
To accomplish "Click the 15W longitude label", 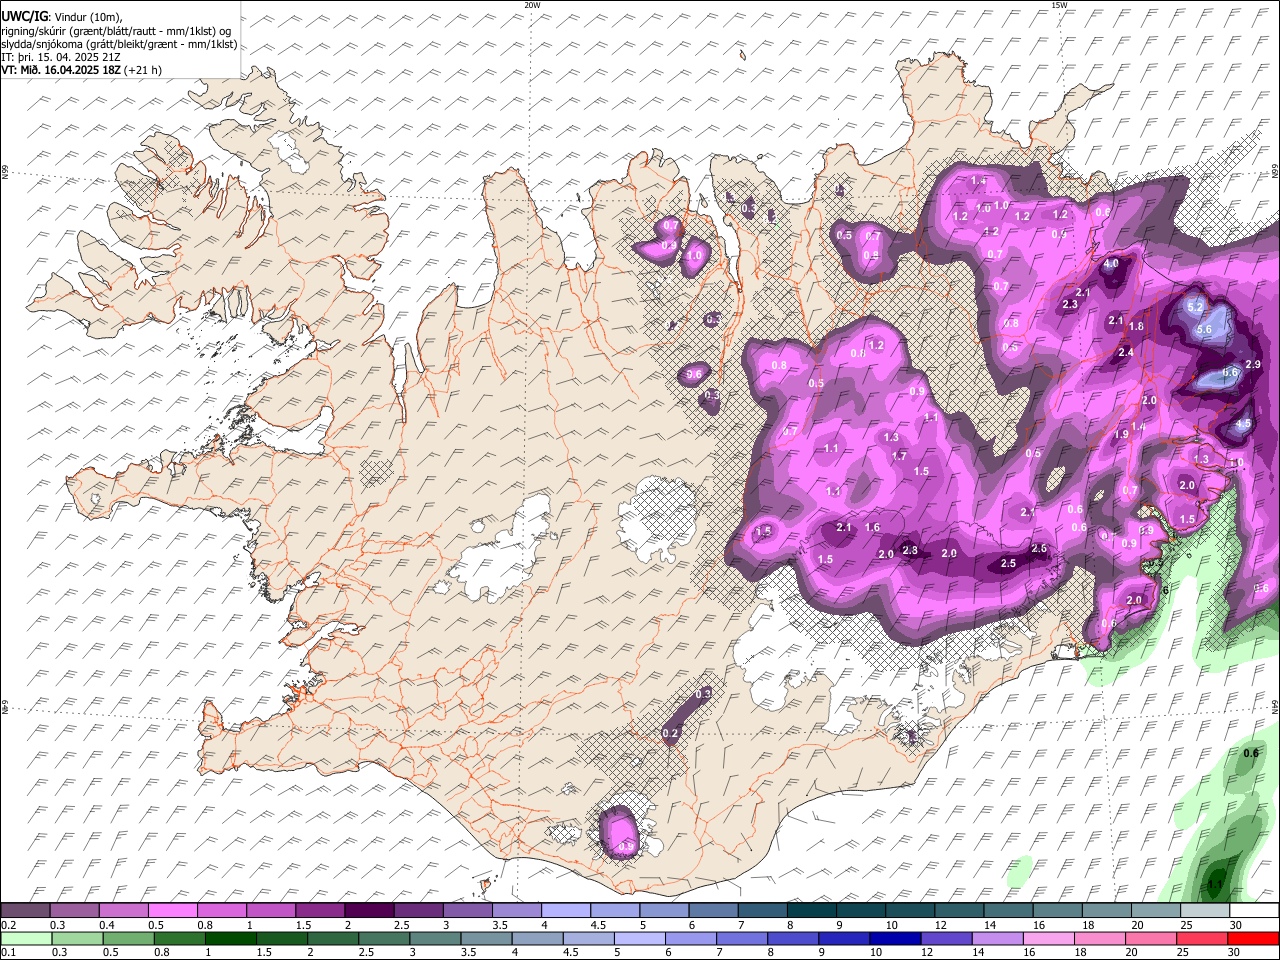I will pyautogui.click(x=1059, y=5).
